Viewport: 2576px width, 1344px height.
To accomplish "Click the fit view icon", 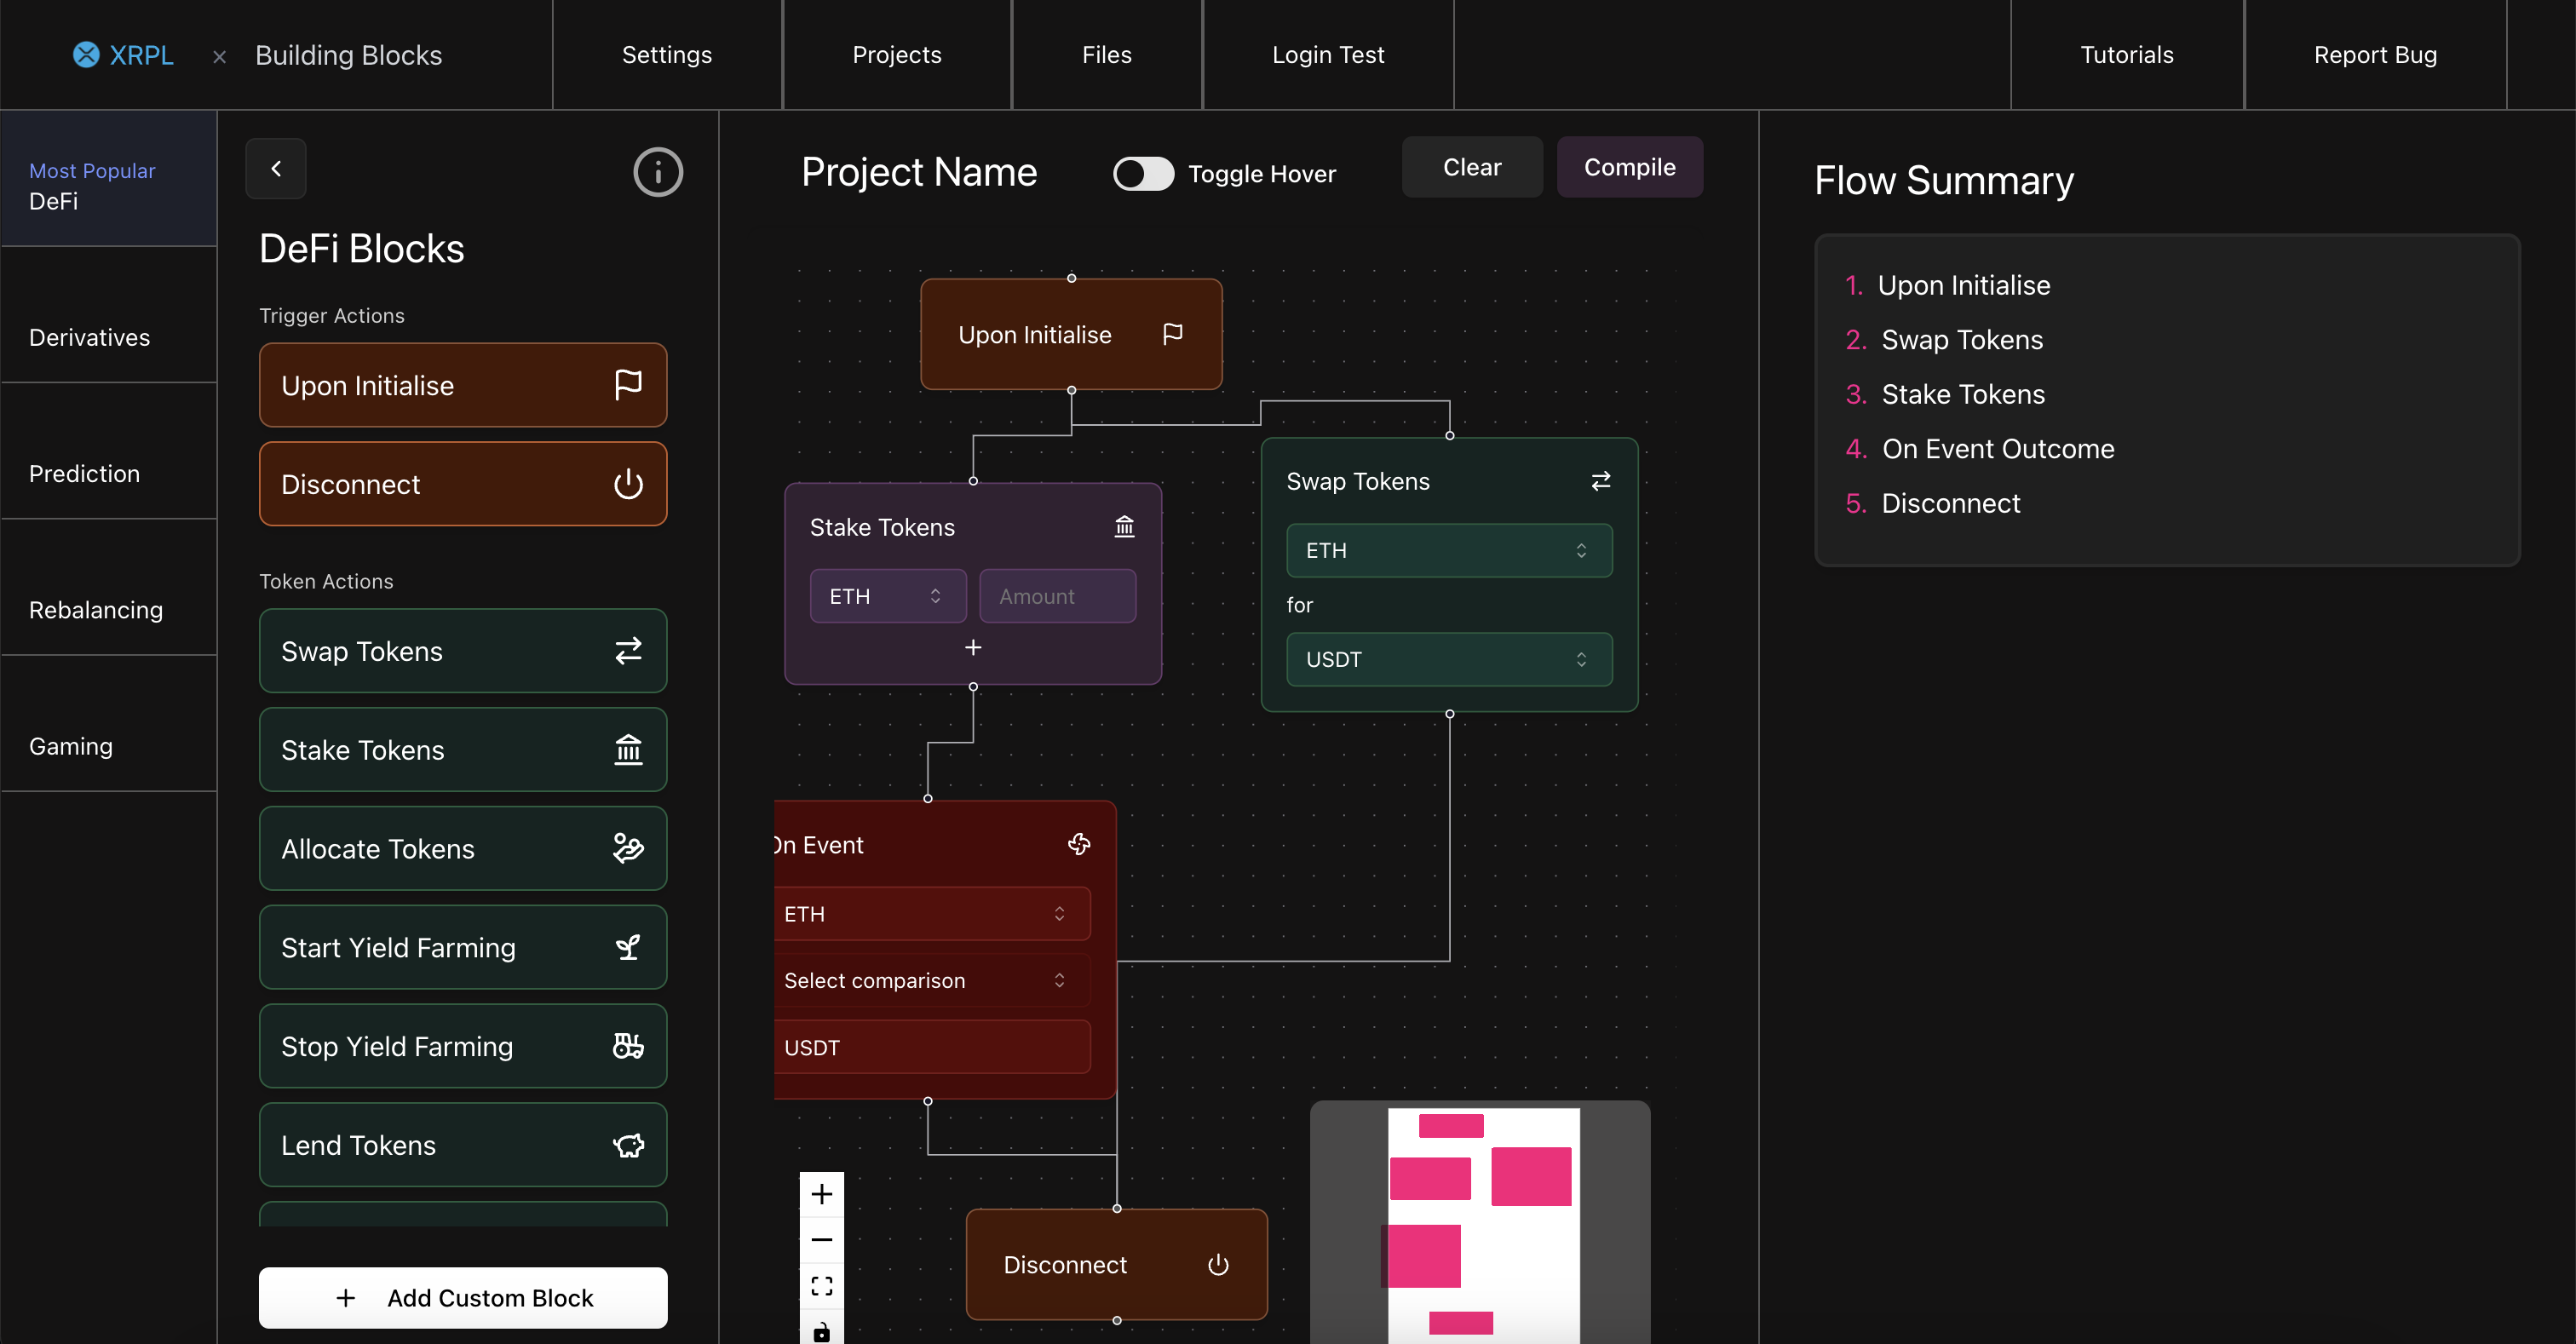I will [821, 1286].
